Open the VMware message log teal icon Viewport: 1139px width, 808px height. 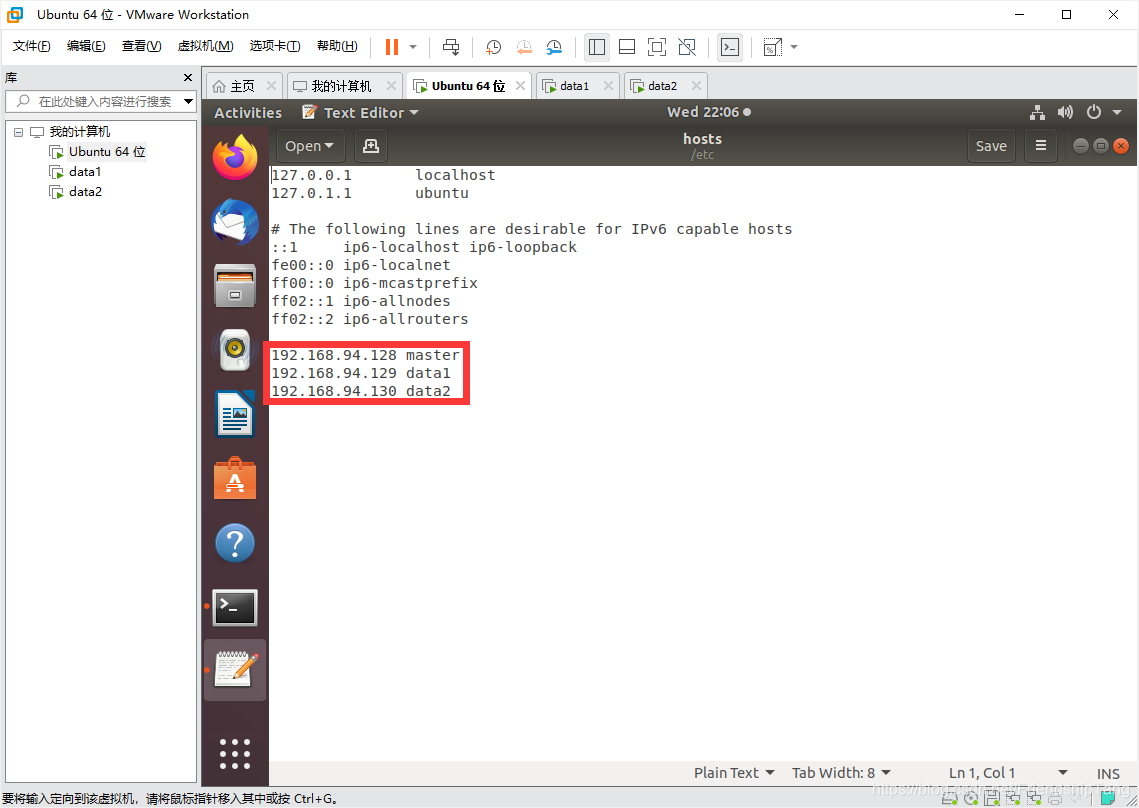[x=1108, y=799]
